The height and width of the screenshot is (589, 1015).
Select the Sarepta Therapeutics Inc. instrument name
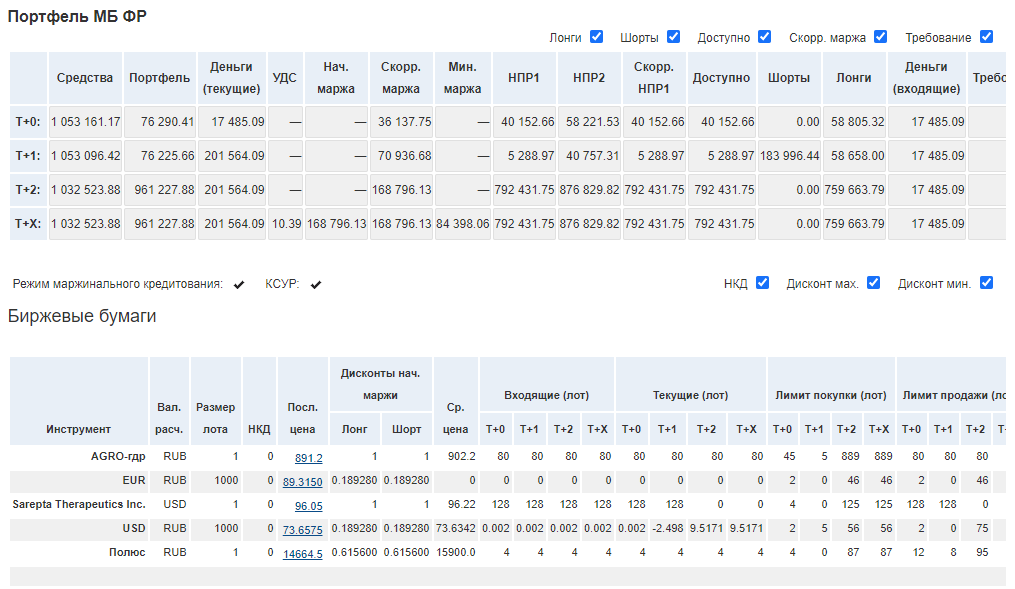point(79,505)
